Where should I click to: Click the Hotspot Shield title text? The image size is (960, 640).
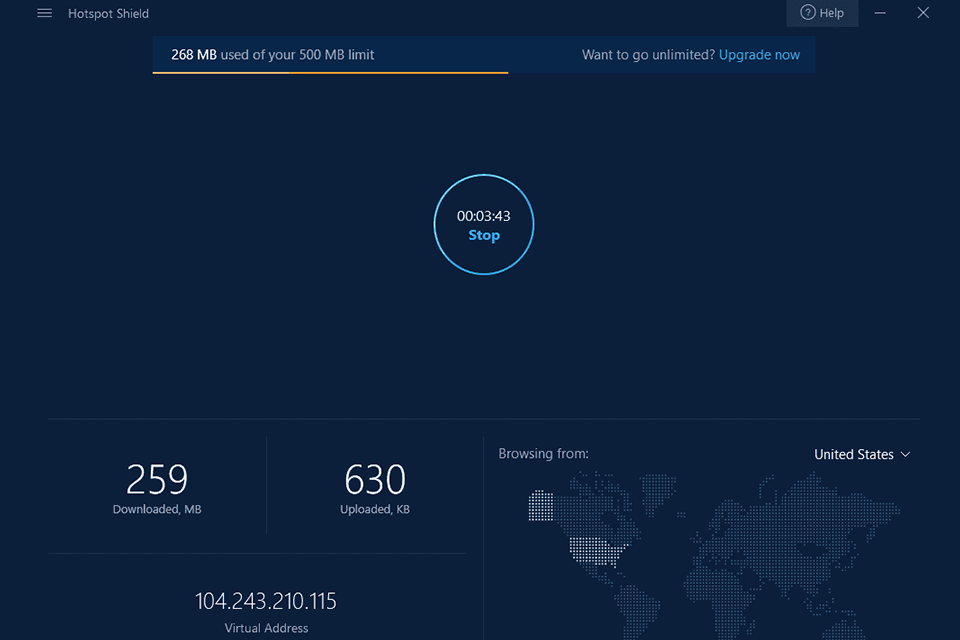[x=108, y=13]
